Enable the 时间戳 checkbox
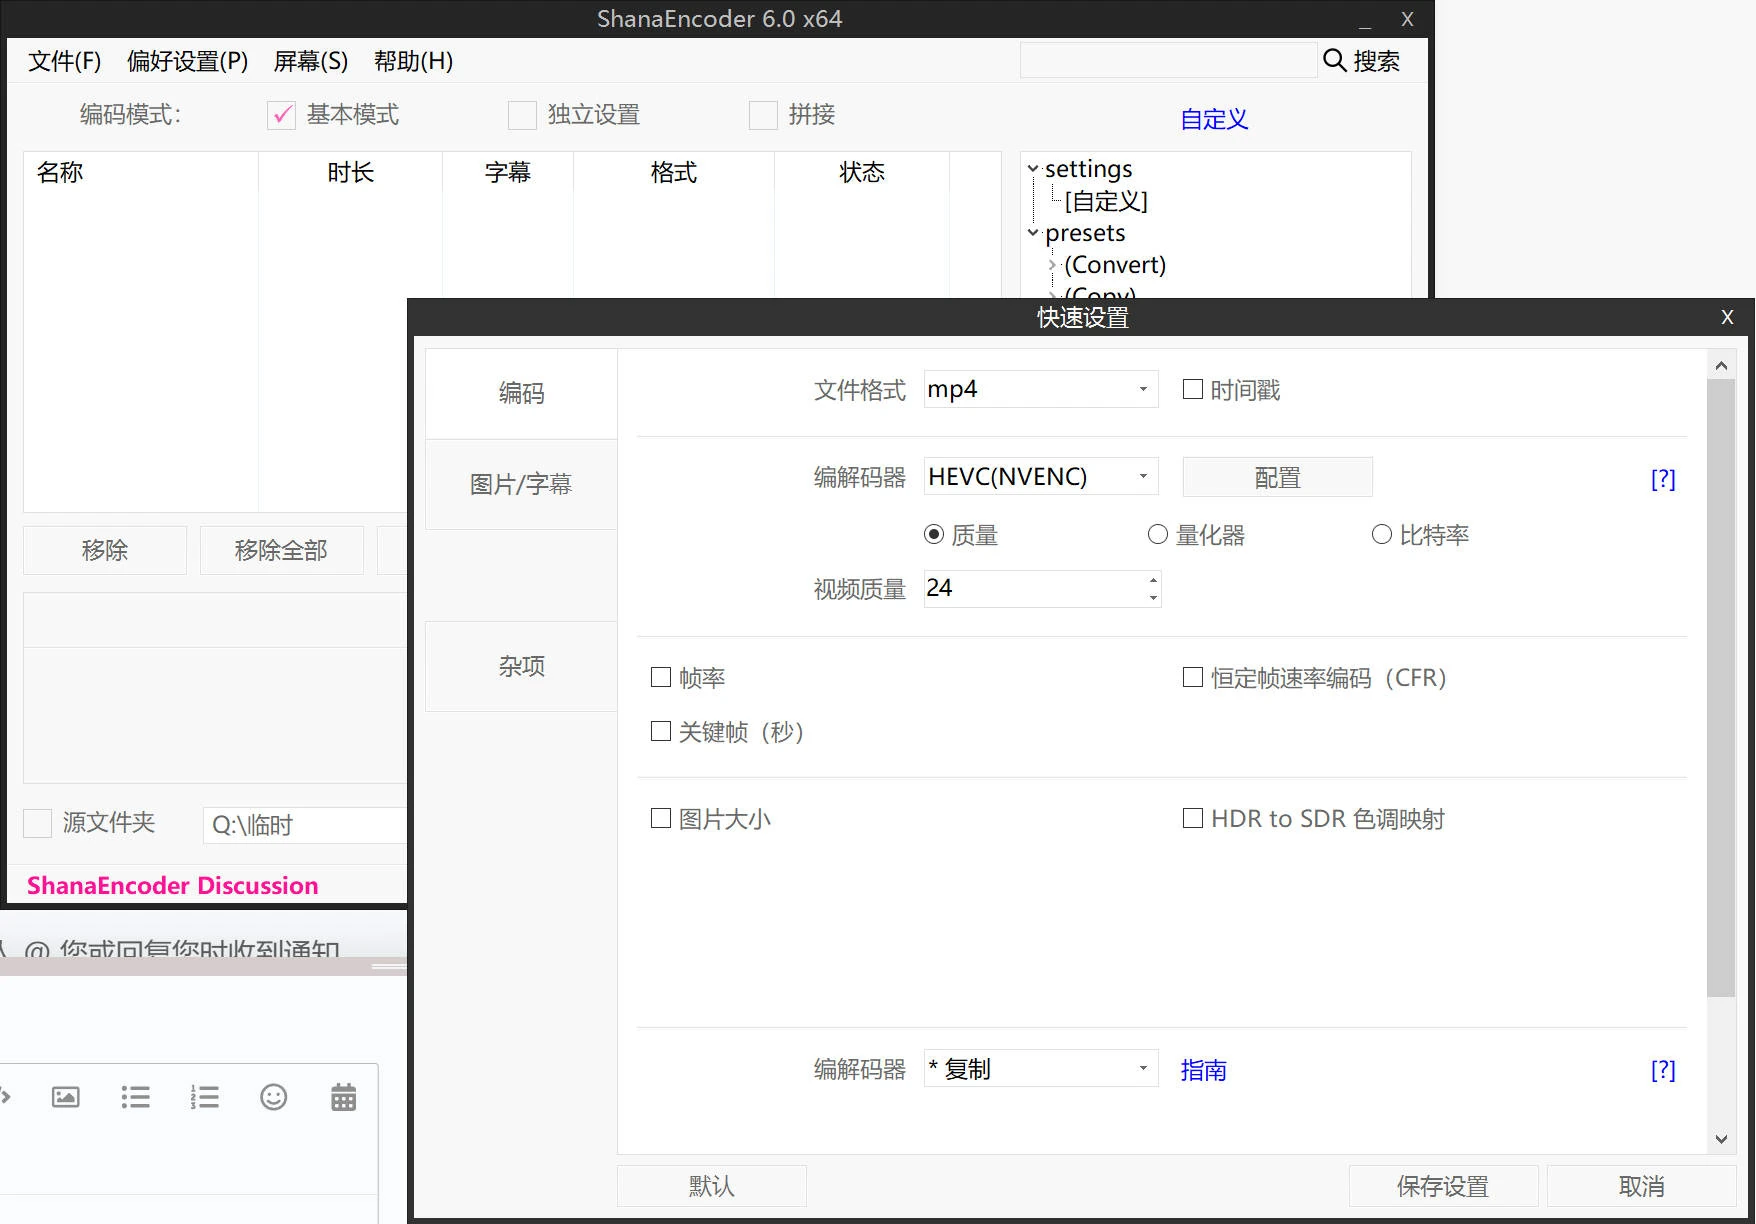1756x1224 pixels. (x=1192, y=389)
